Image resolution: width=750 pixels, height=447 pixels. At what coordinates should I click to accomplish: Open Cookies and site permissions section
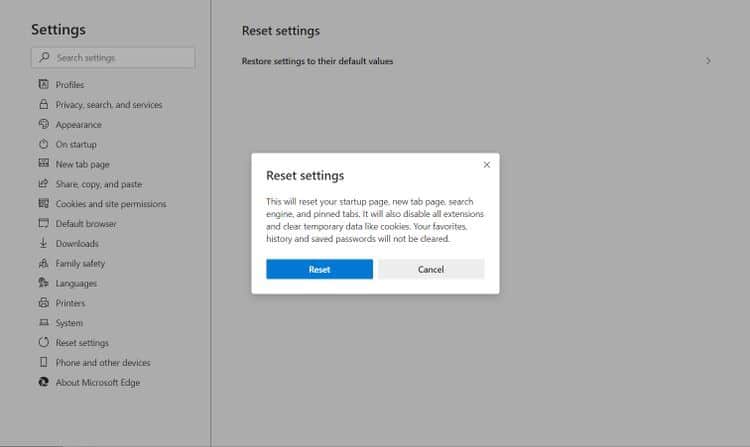pos(111,204)
